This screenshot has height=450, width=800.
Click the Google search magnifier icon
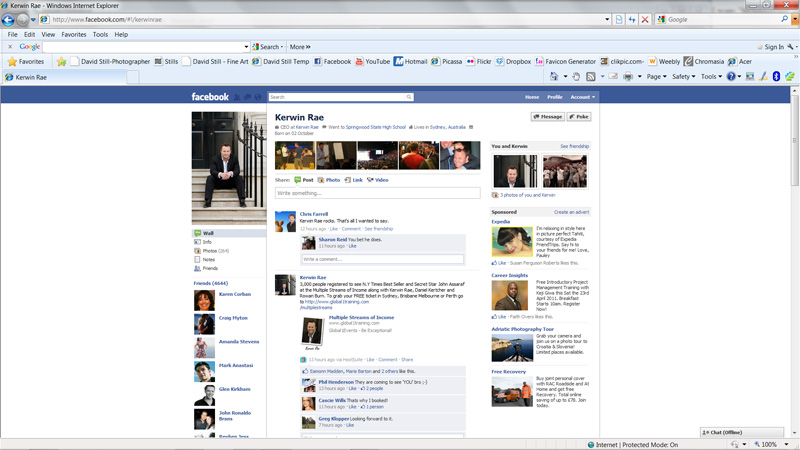(x=784, y=19)
